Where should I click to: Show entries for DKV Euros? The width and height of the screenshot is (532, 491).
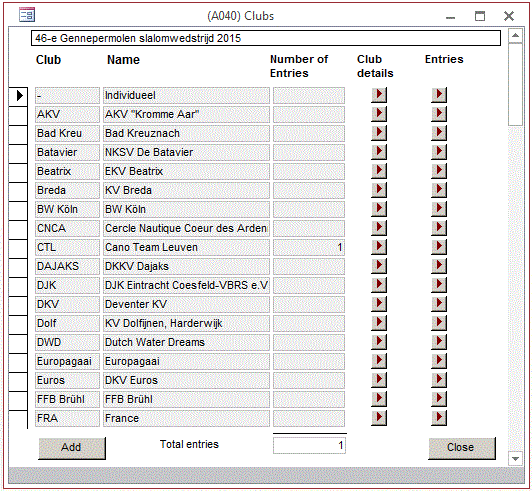pyautogui.click(x=439, y=380)
